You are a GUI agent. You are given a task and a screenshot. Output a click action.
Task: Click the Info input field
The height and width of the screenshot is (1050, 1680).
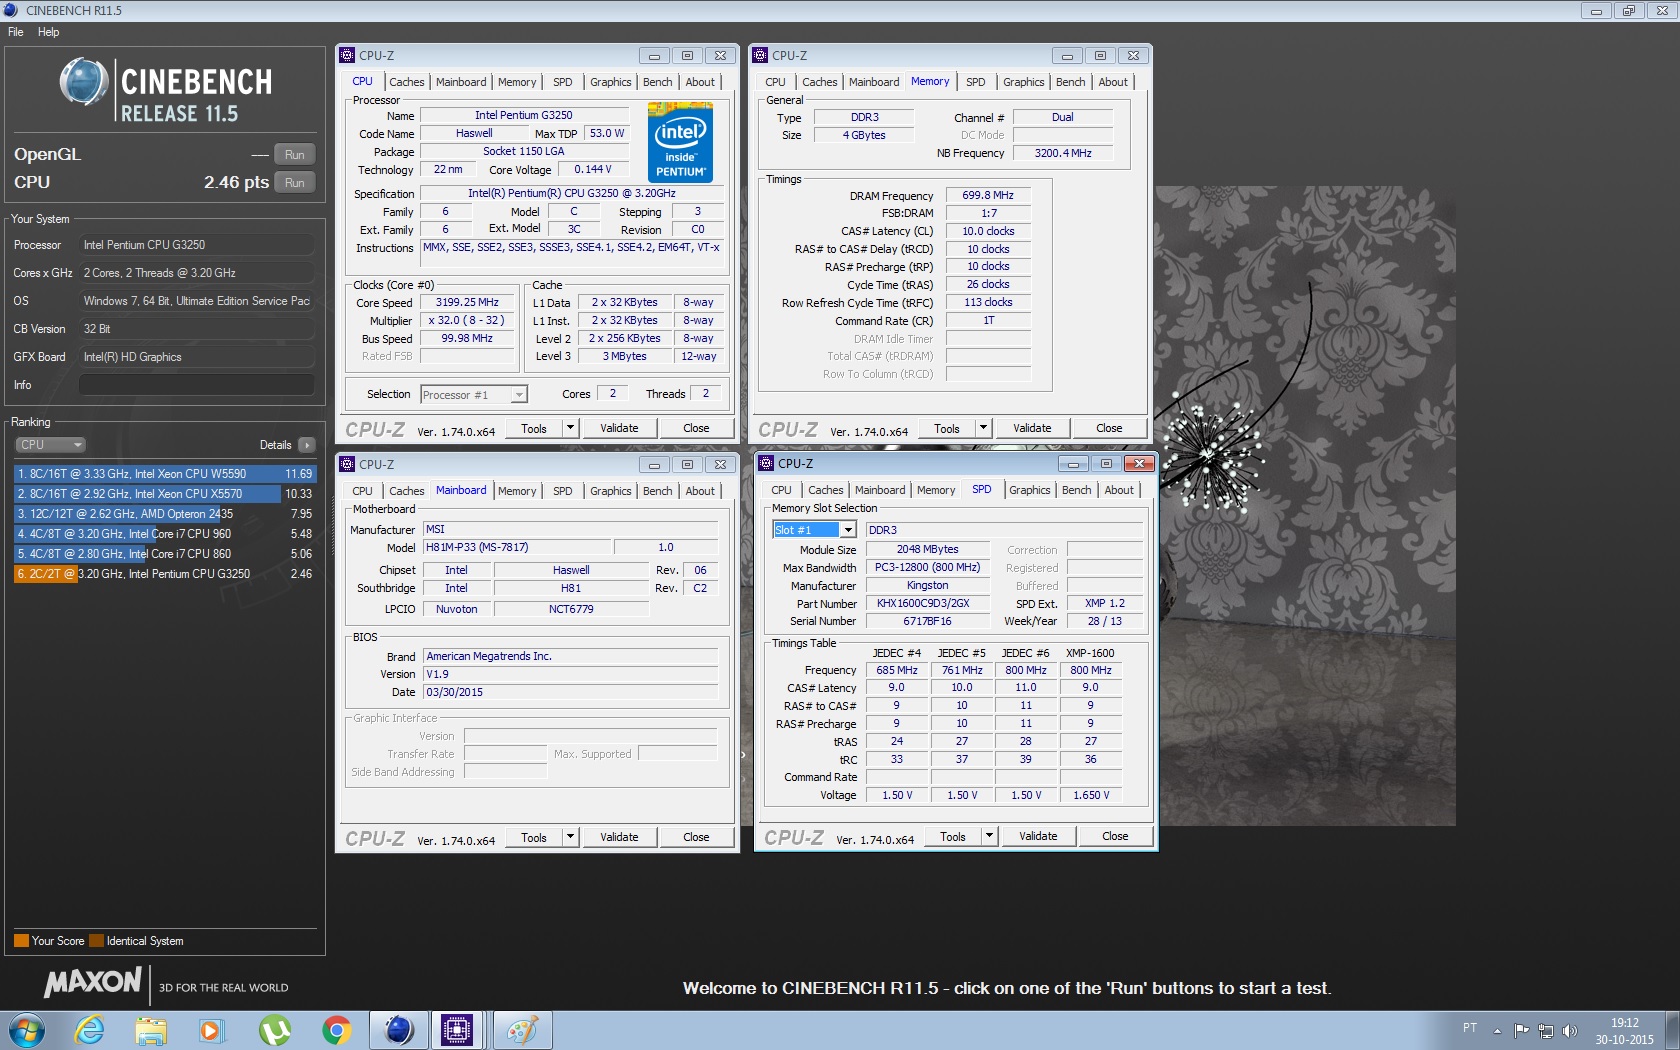pos(197,385)
